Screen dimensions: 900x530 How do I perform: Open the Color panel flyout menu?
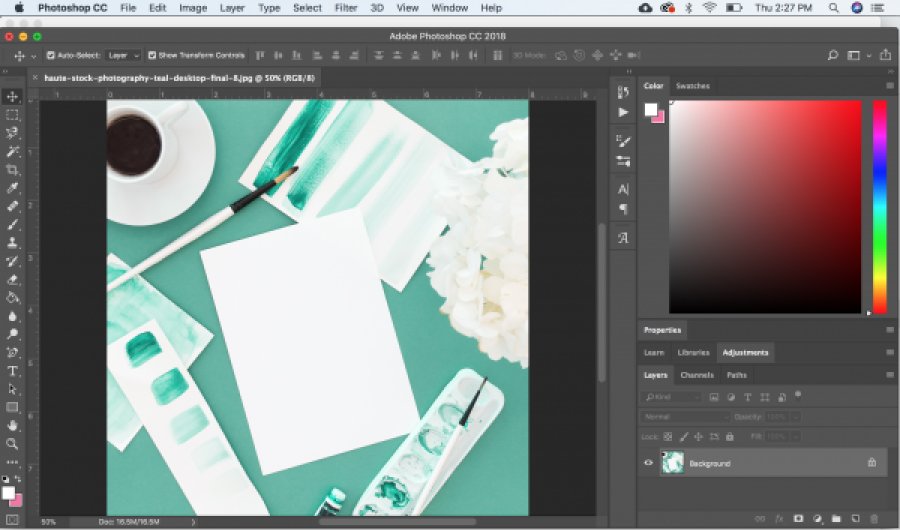coord(890,86)
